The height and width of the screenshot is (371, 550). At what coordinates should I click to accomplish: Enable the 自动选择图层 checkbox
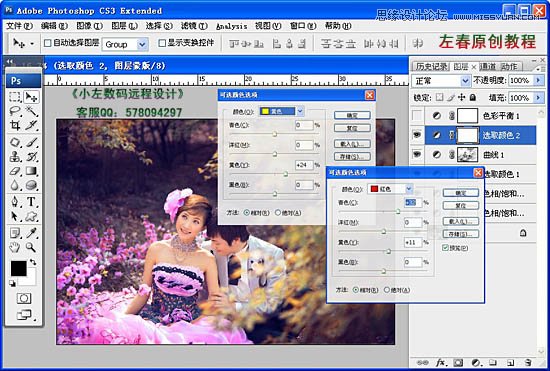tap(47, 43)
